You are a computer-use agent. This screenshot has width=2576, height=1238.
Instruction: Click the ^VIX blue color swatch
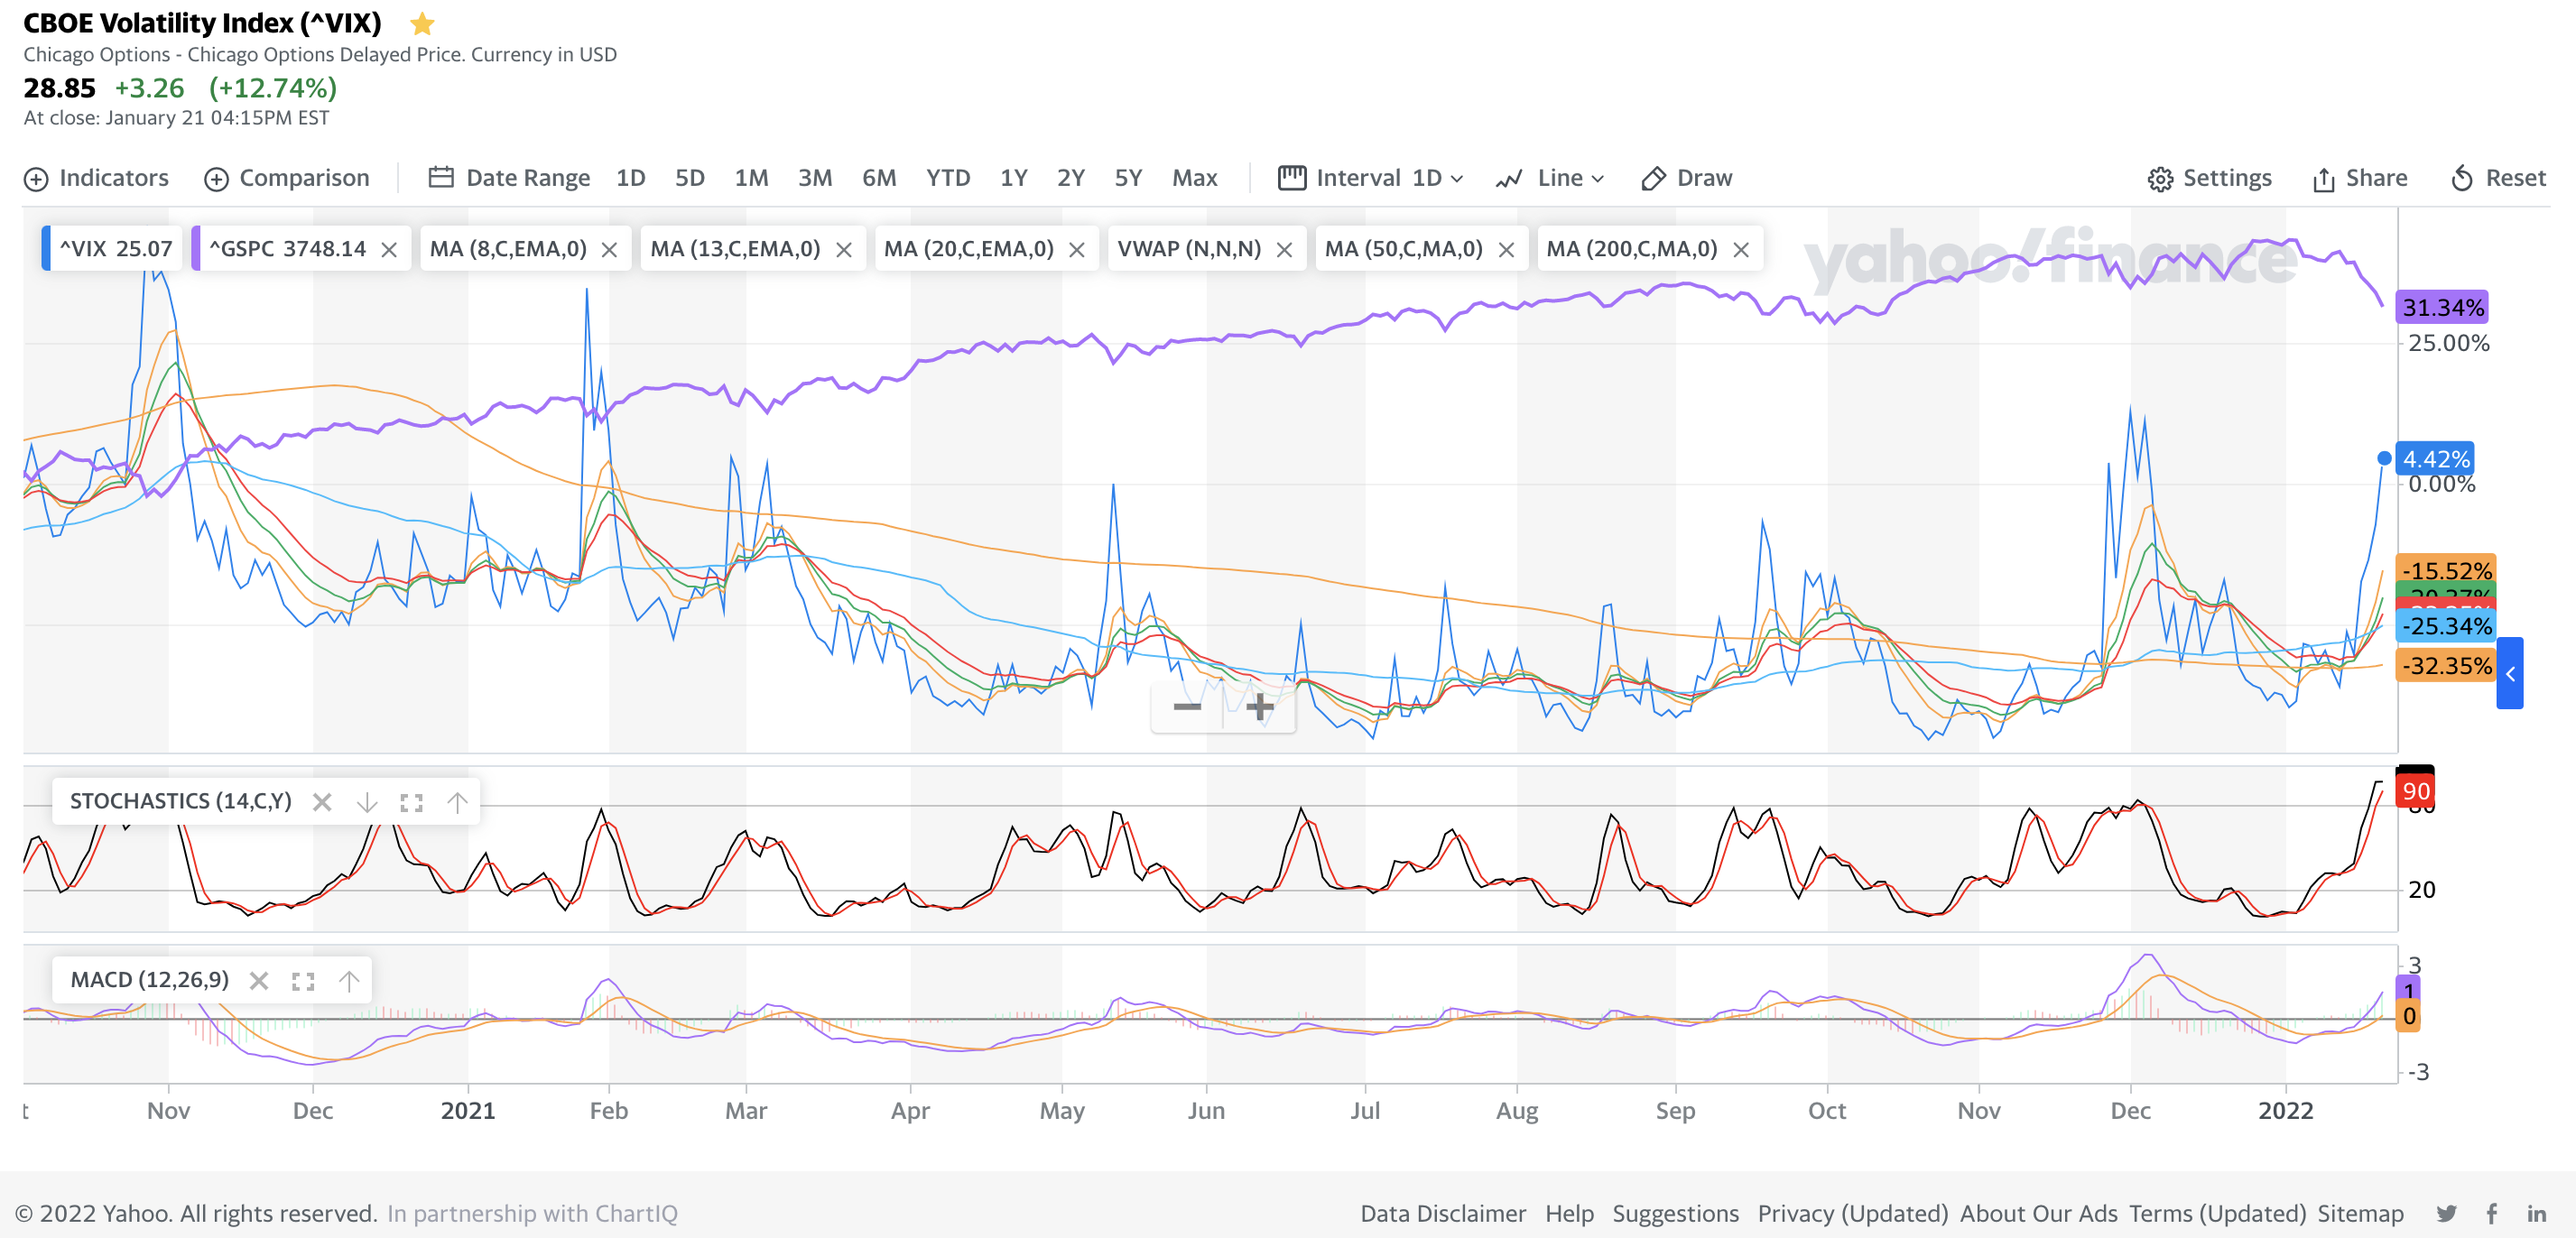(x=46, y=248)
